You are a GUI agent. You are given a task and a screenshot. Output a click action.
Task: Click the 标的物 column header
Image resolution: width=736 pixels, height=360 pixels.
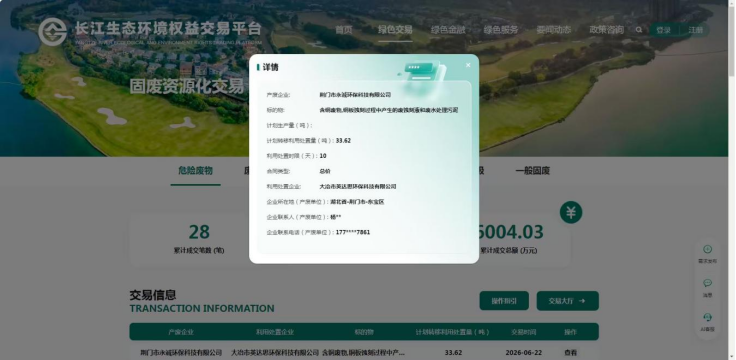364,332
